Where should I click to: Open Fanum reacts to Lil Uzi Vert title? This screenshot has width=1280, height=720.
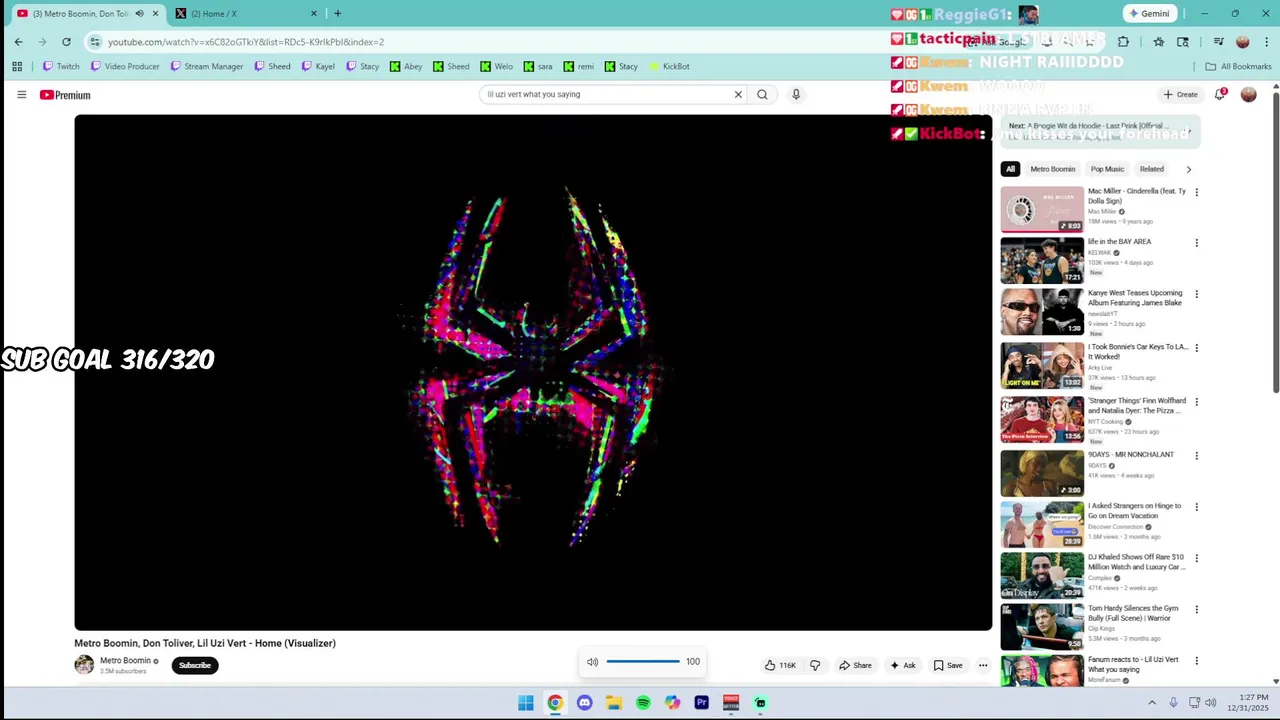1134,664
